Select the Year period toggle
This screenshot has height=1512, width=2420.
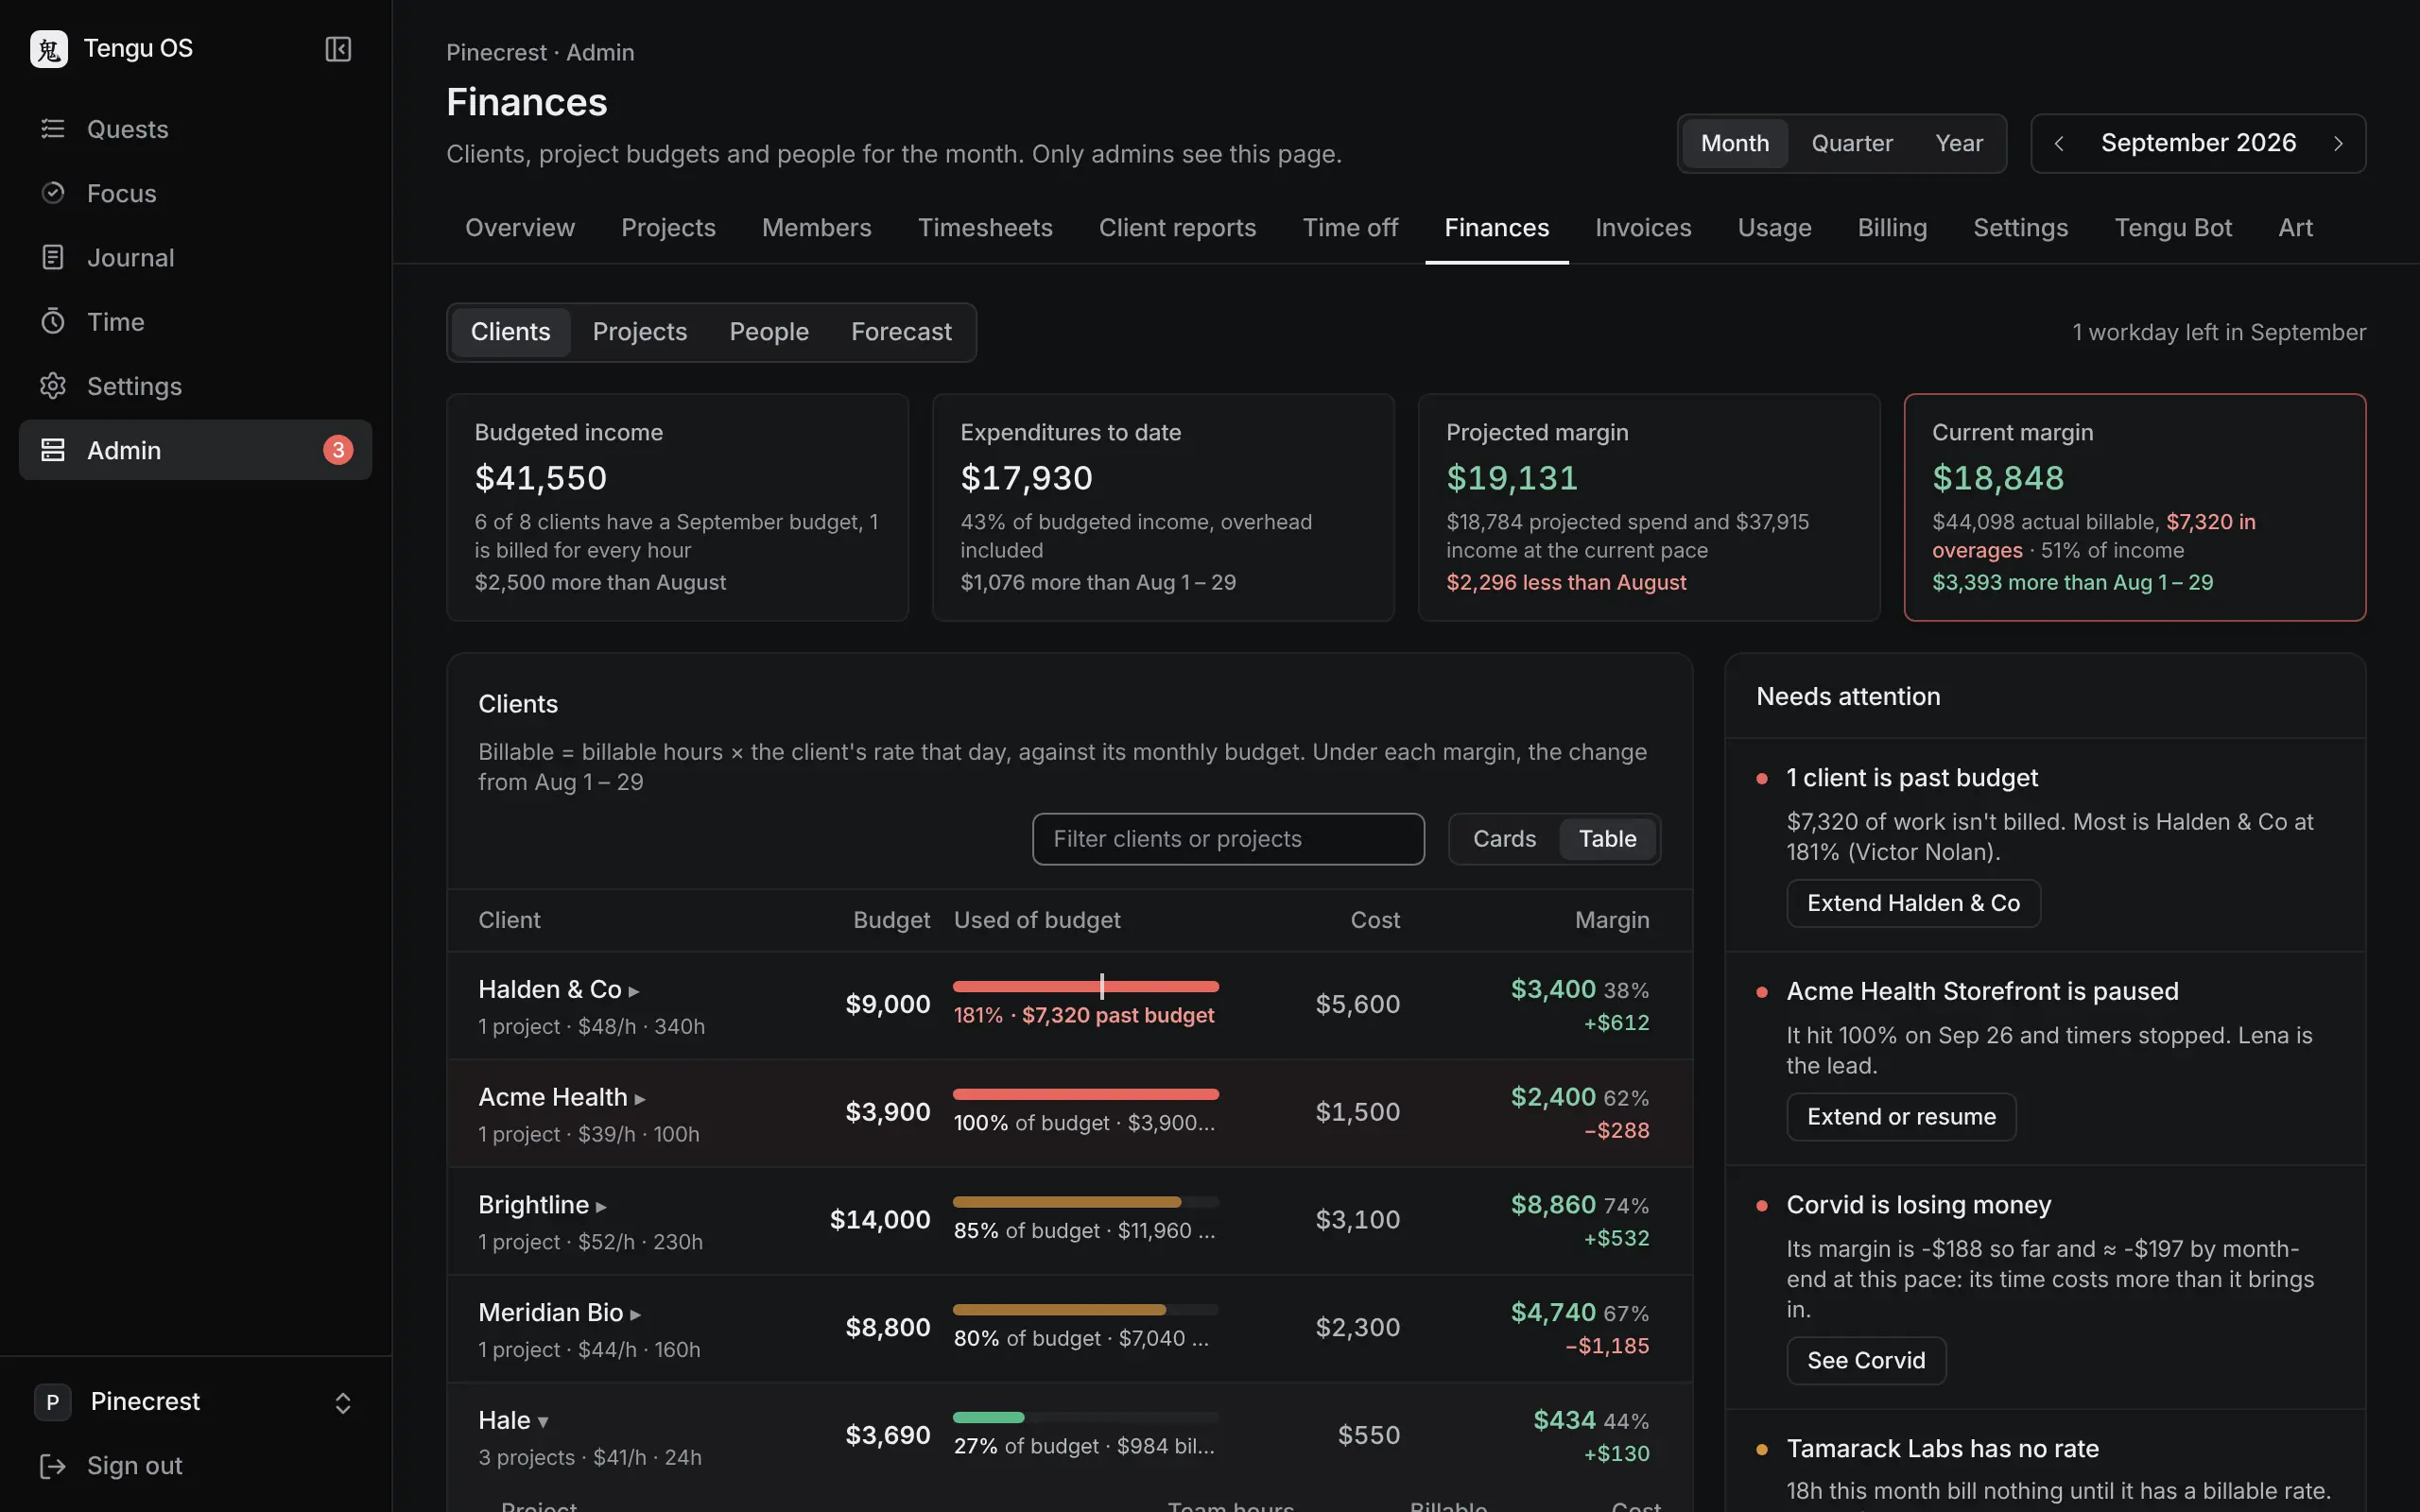1959,143
